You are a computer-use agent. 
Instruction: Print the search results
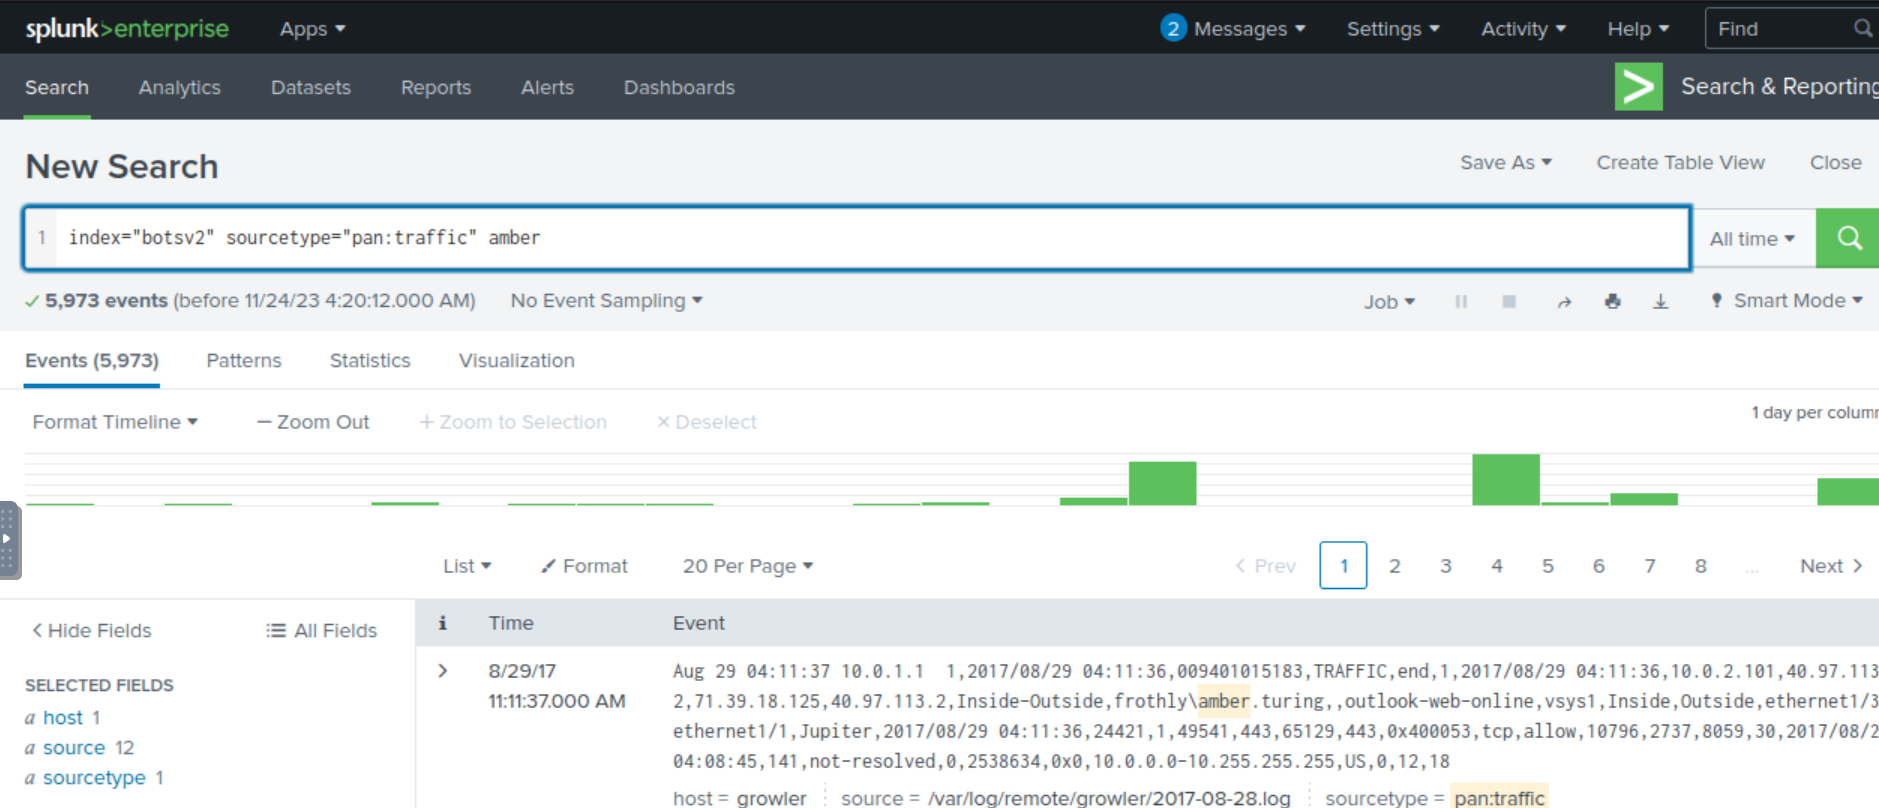coord(1612,301)
